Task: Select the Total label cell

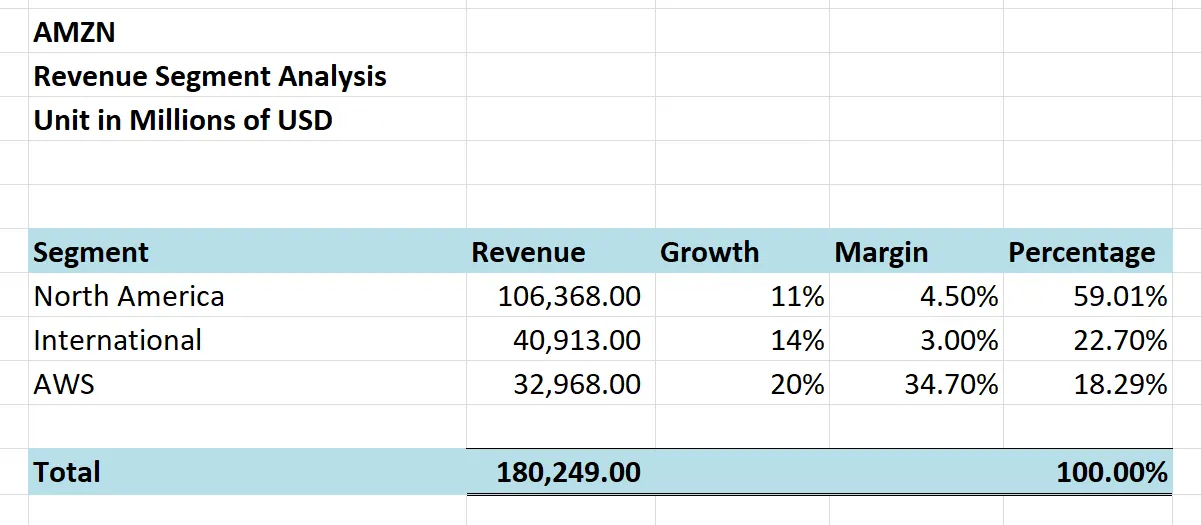Action: [x=247, y=471]
